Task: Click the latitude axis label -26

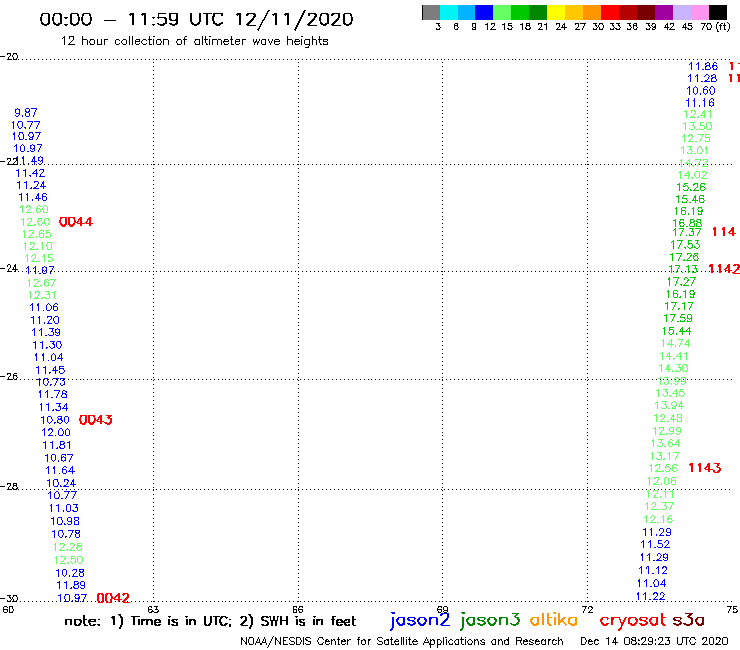Action: pyautogui.click(x=9, y=377)
